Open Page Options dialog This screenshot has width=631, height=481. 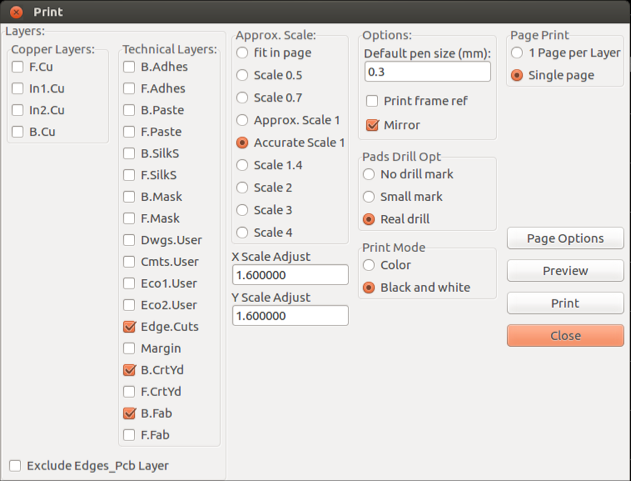click(565, 238)
